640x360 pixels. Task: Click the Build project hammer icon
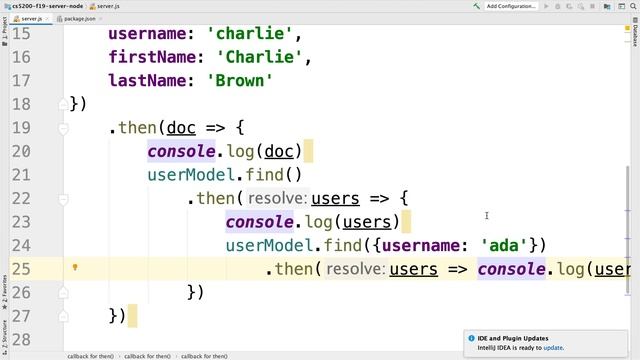[x=476, y=6]
